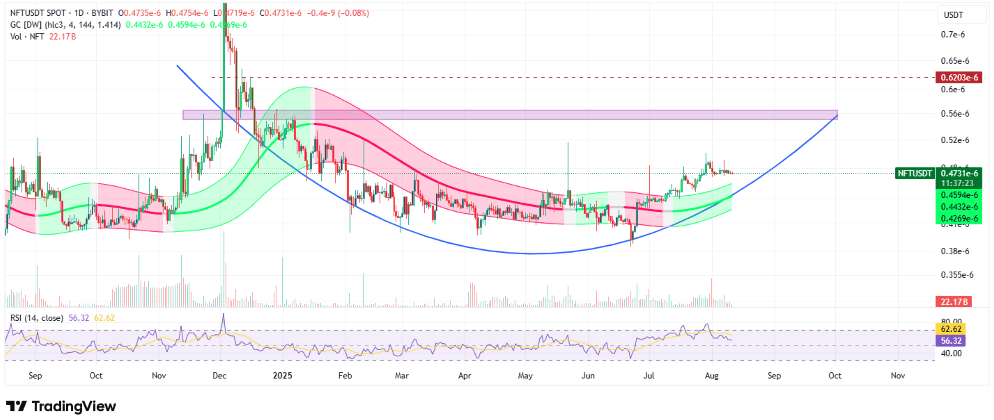Click the green NFTUSDT last-price axis label
Viewport: 994px width, 420px height.
[915, 173]
